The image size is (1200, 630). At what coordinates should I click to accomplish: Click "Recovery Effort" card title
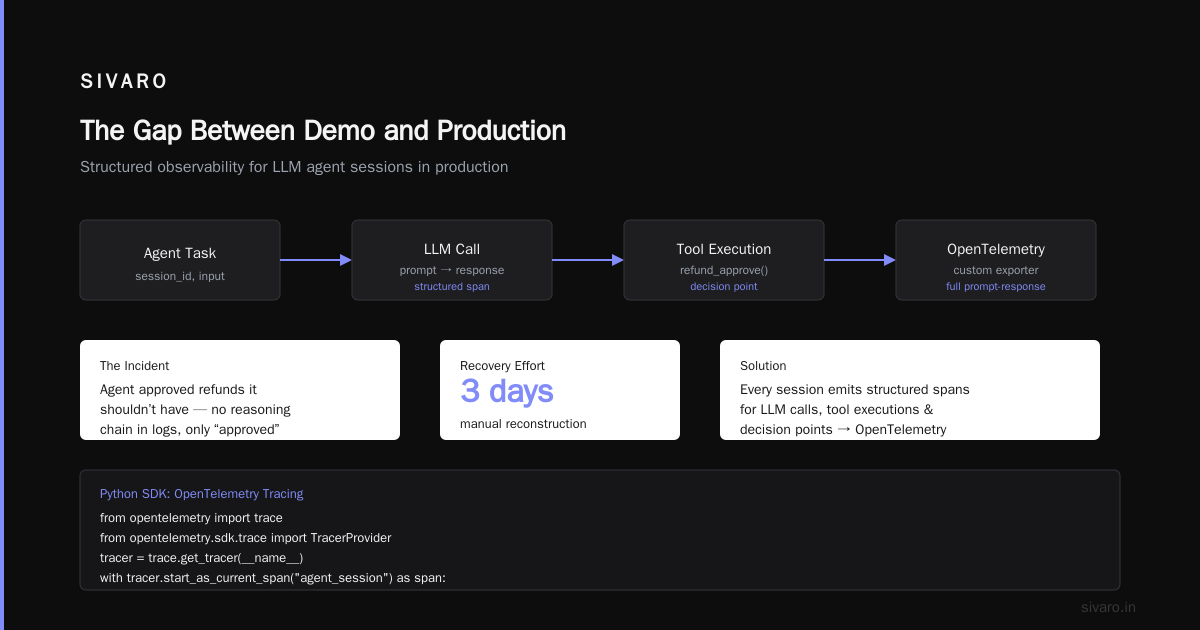coord(503,366)
